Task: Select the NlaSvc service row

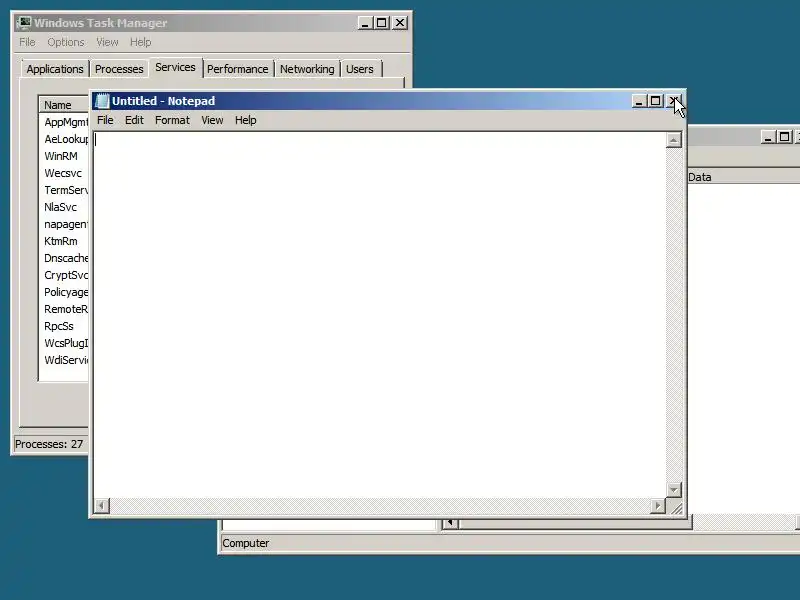Action: coord(61,207)
